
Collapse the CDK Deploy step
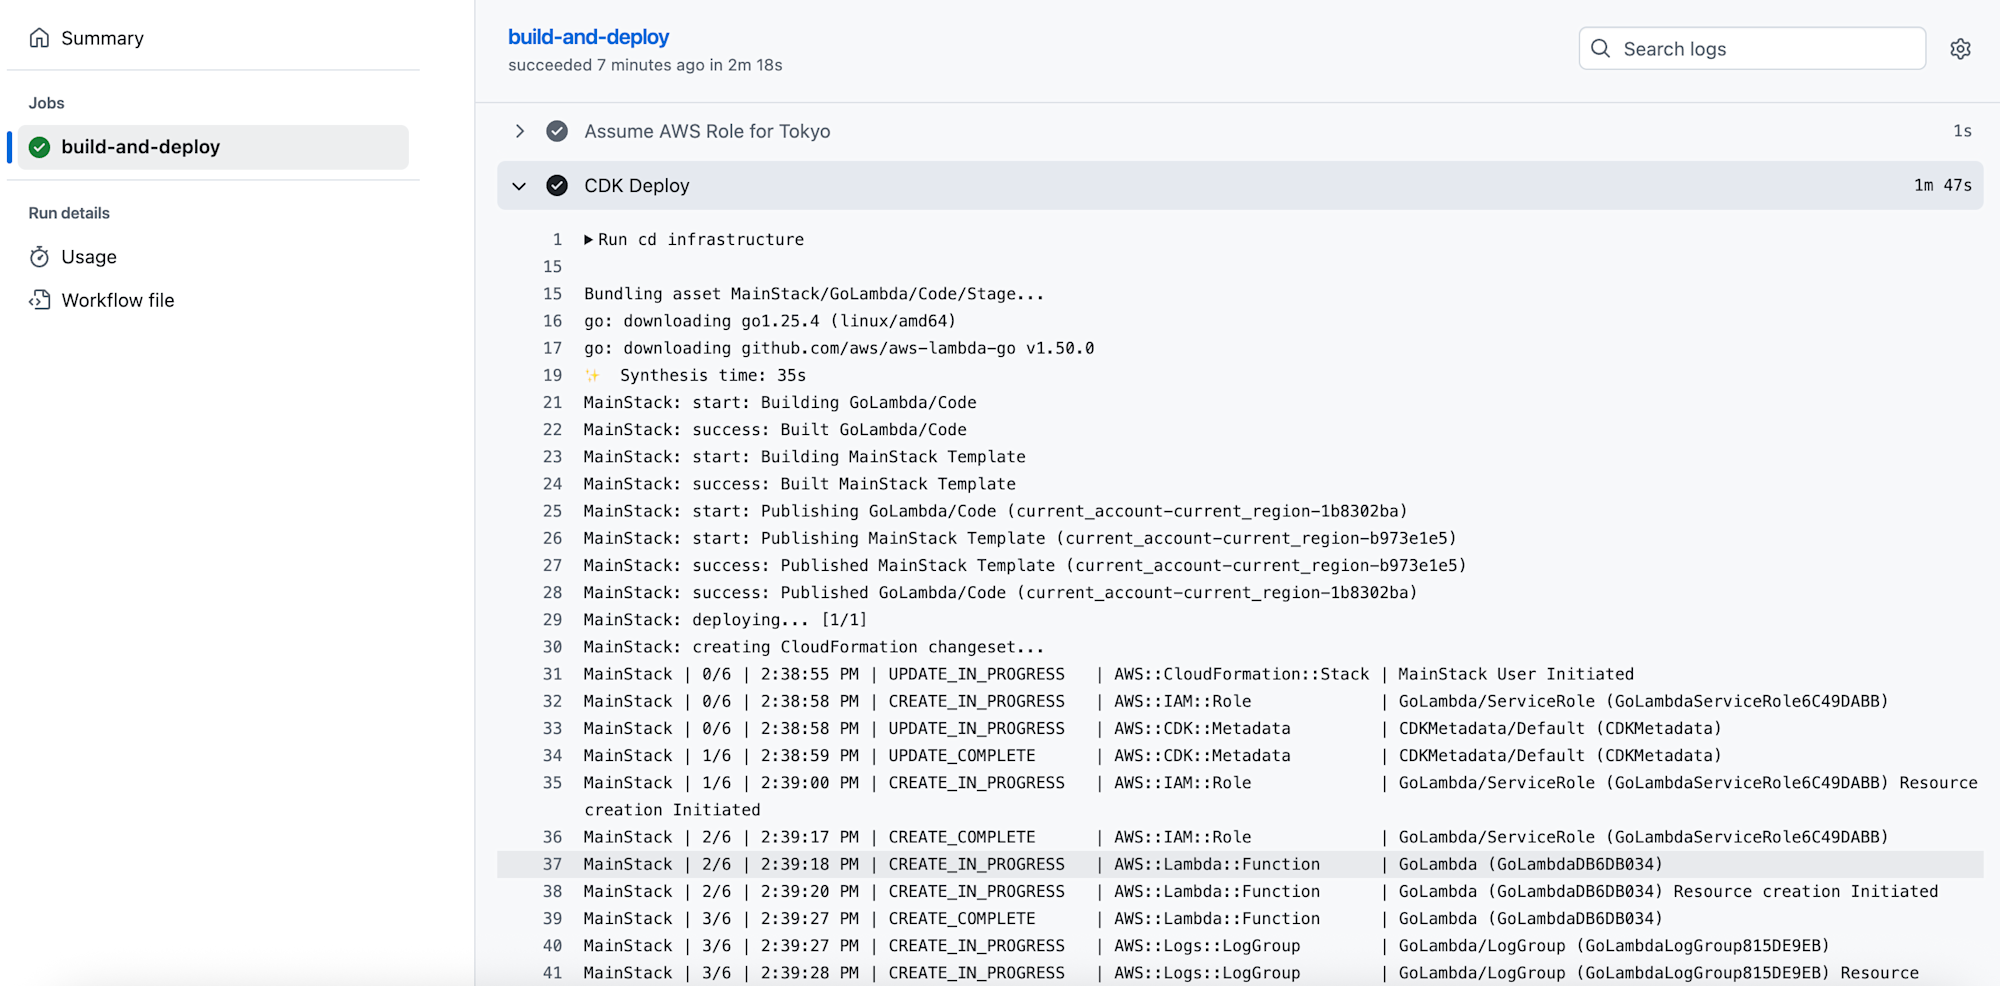519,186
